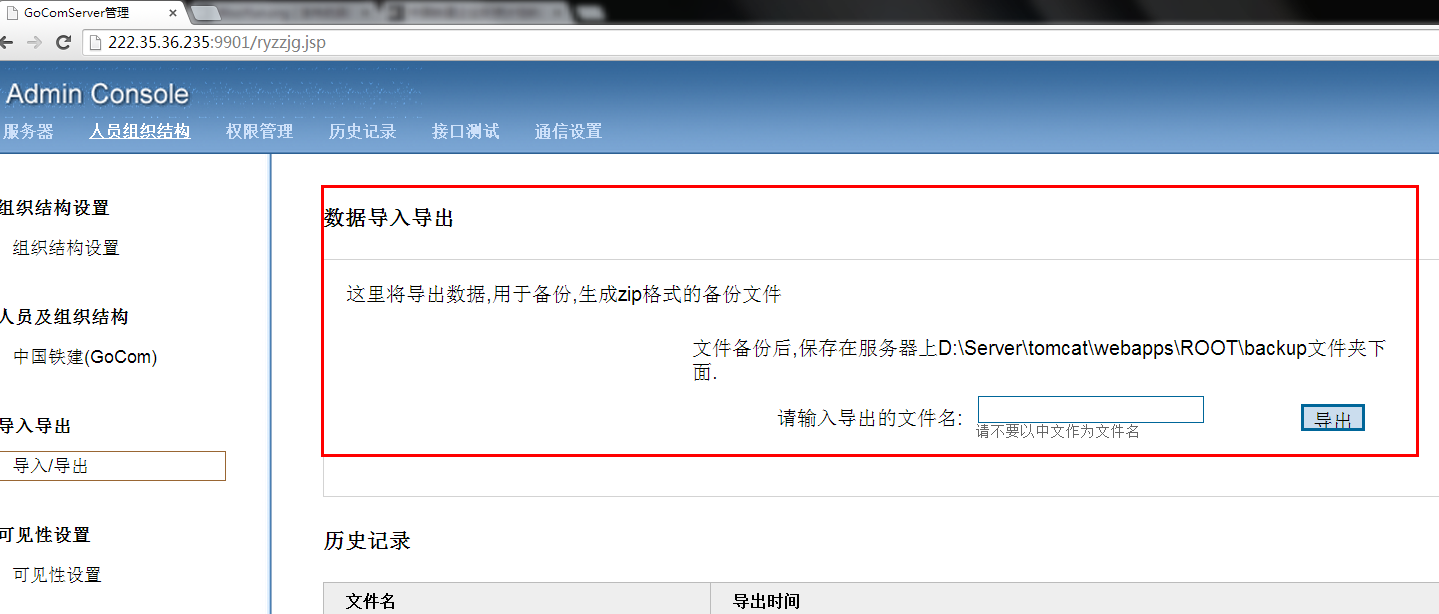Click the 导出 button
The width and height of the screenshot is (1439, 614).
(1332, 419)
